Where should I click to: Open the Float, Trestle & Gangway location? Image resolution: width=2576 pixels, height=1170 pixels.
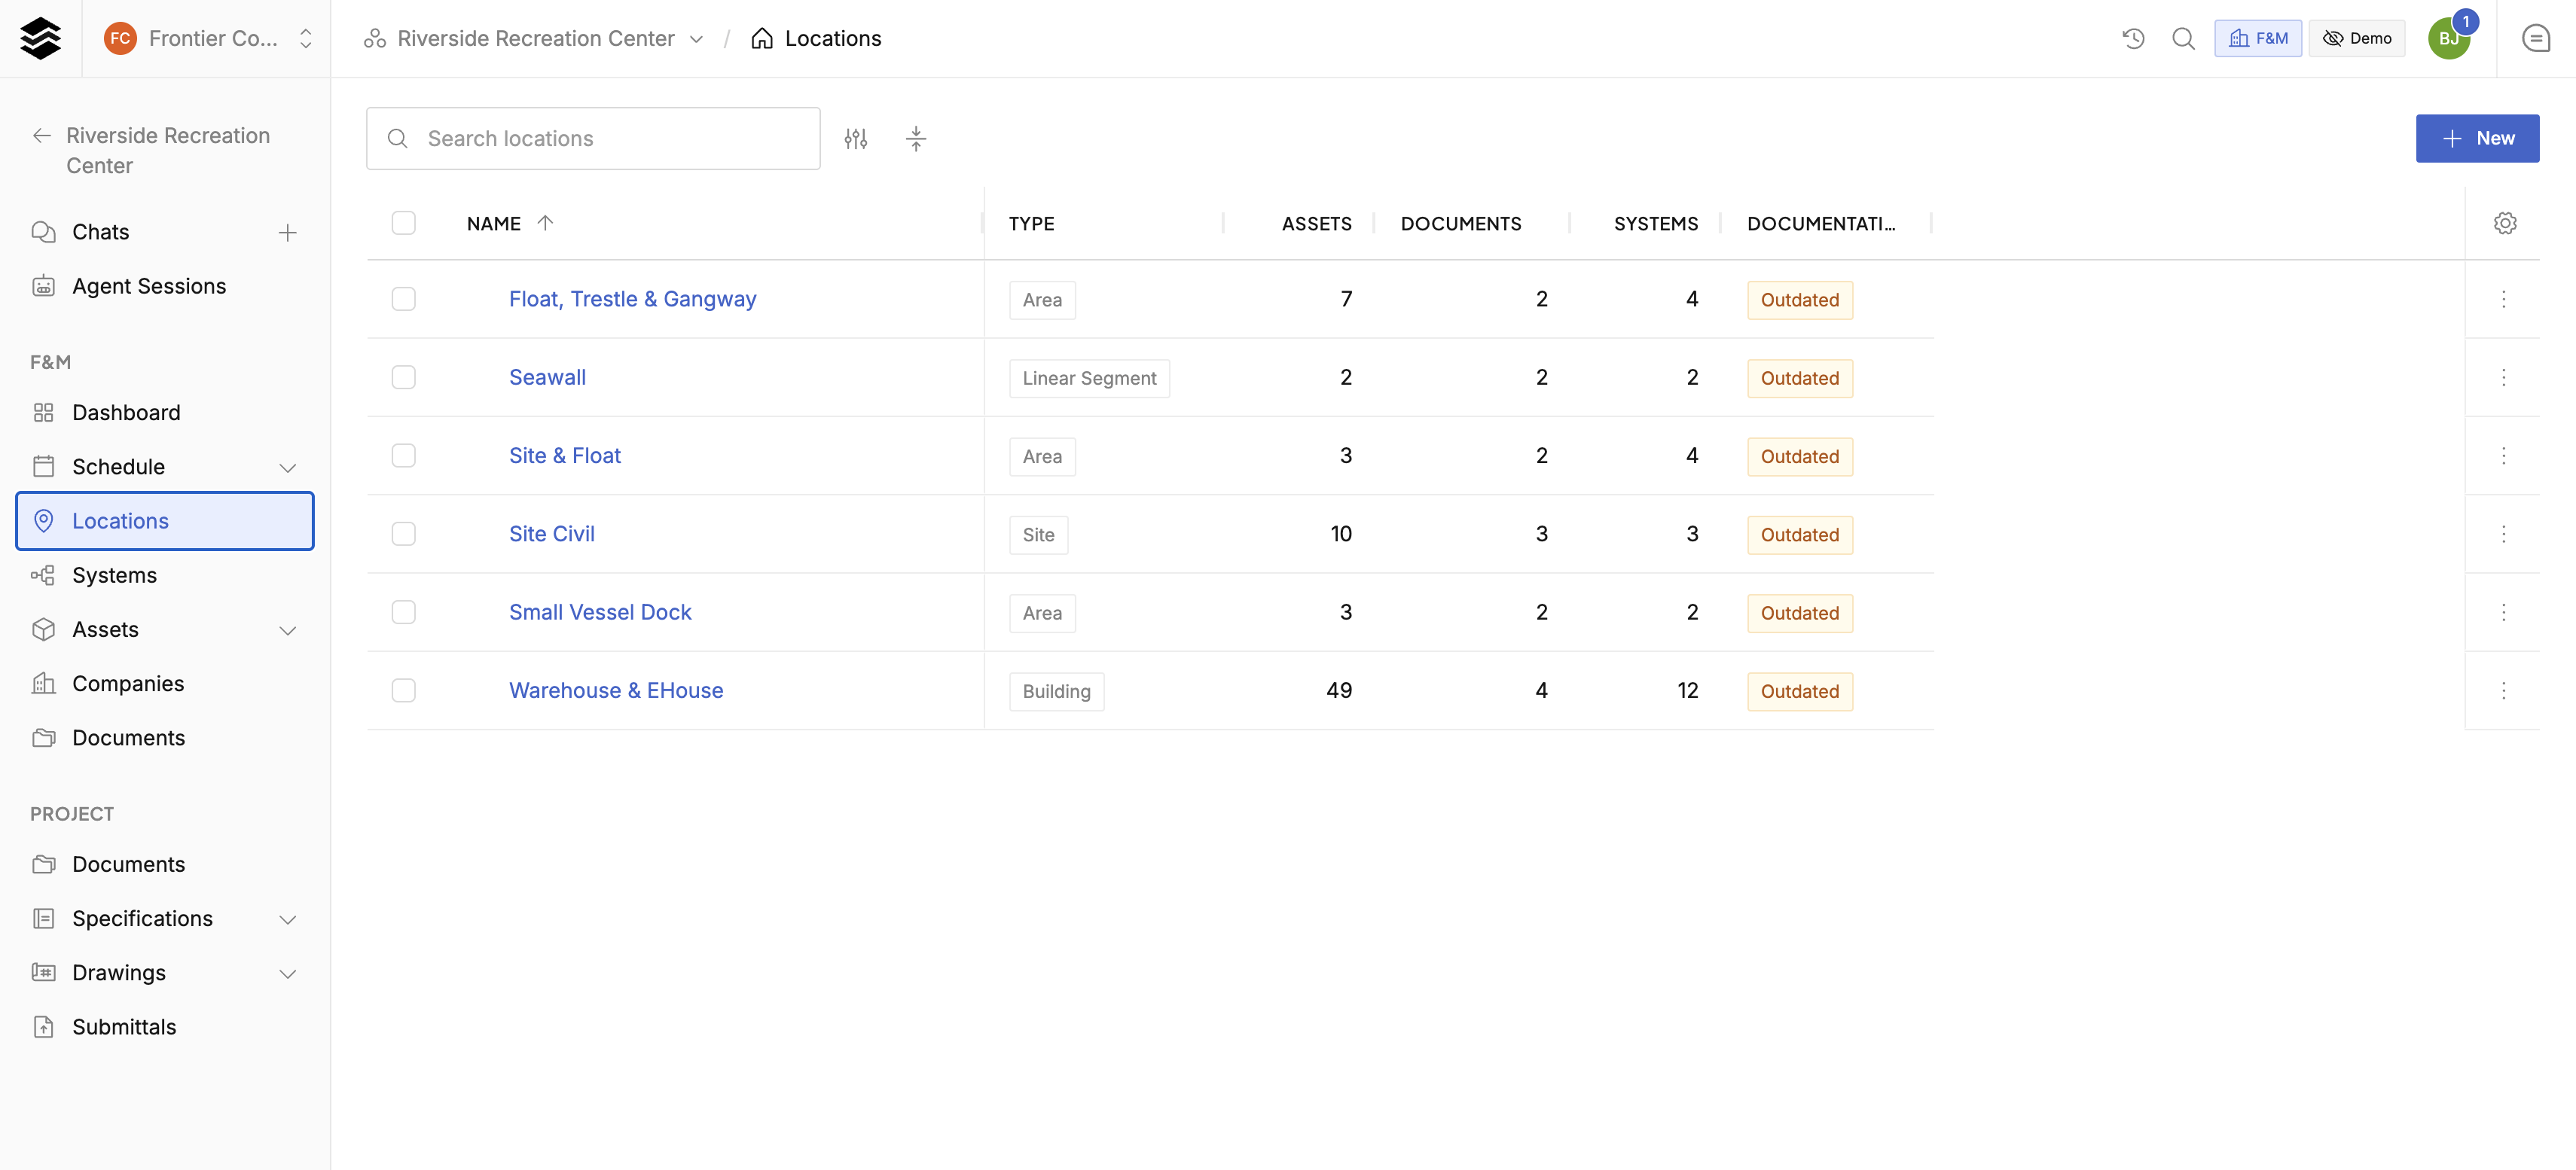(632, 299)
